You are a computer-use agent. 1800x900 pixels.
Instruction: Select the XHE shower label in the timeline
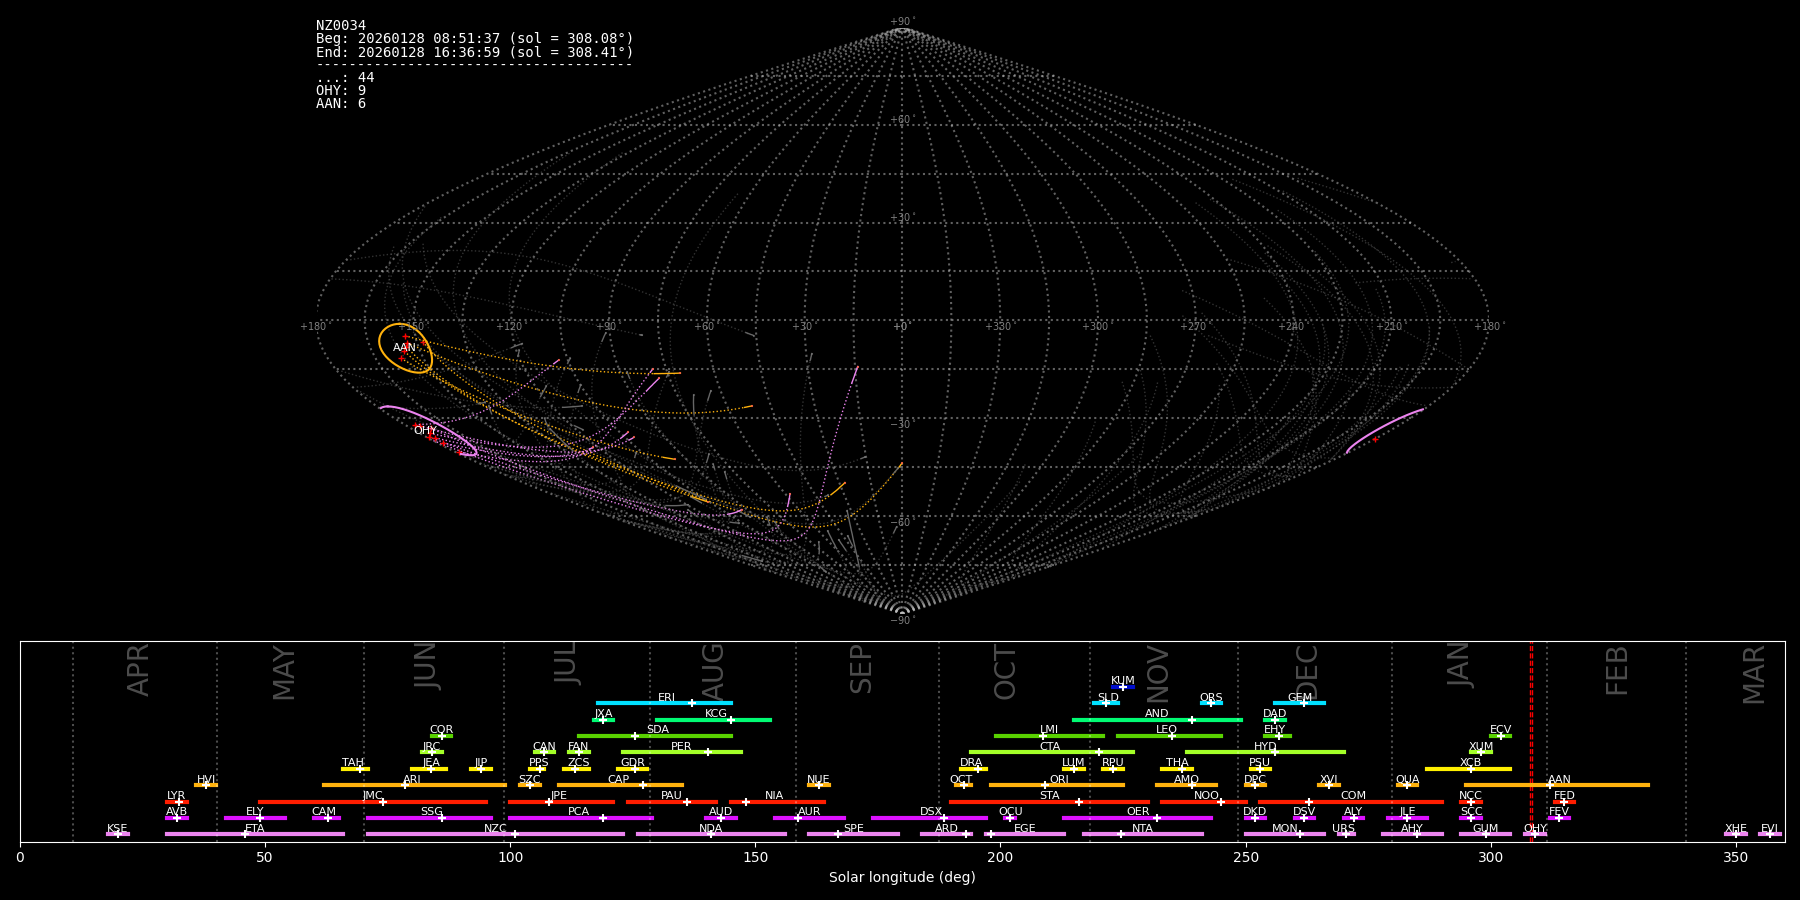(x=1736, y=829)
